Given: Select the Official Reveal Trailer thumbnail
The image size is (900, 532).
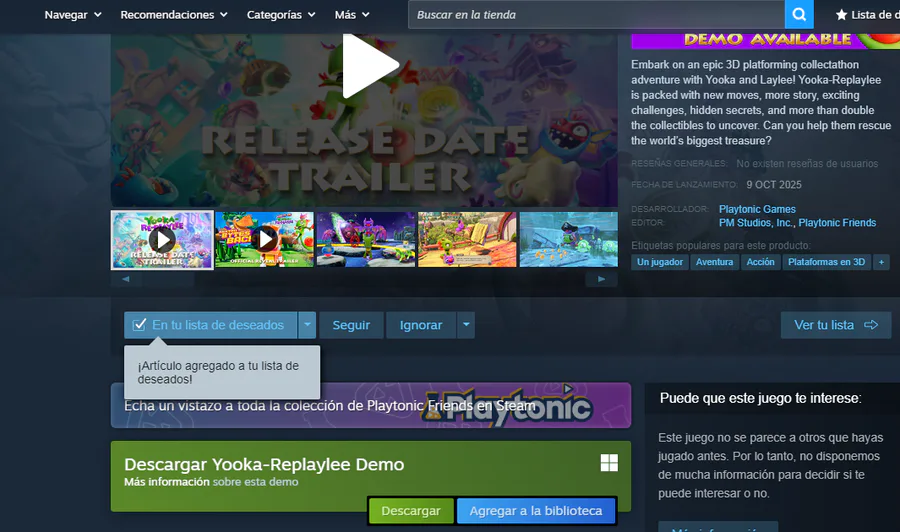Looking at the screenshot, I should coord(265,239).
